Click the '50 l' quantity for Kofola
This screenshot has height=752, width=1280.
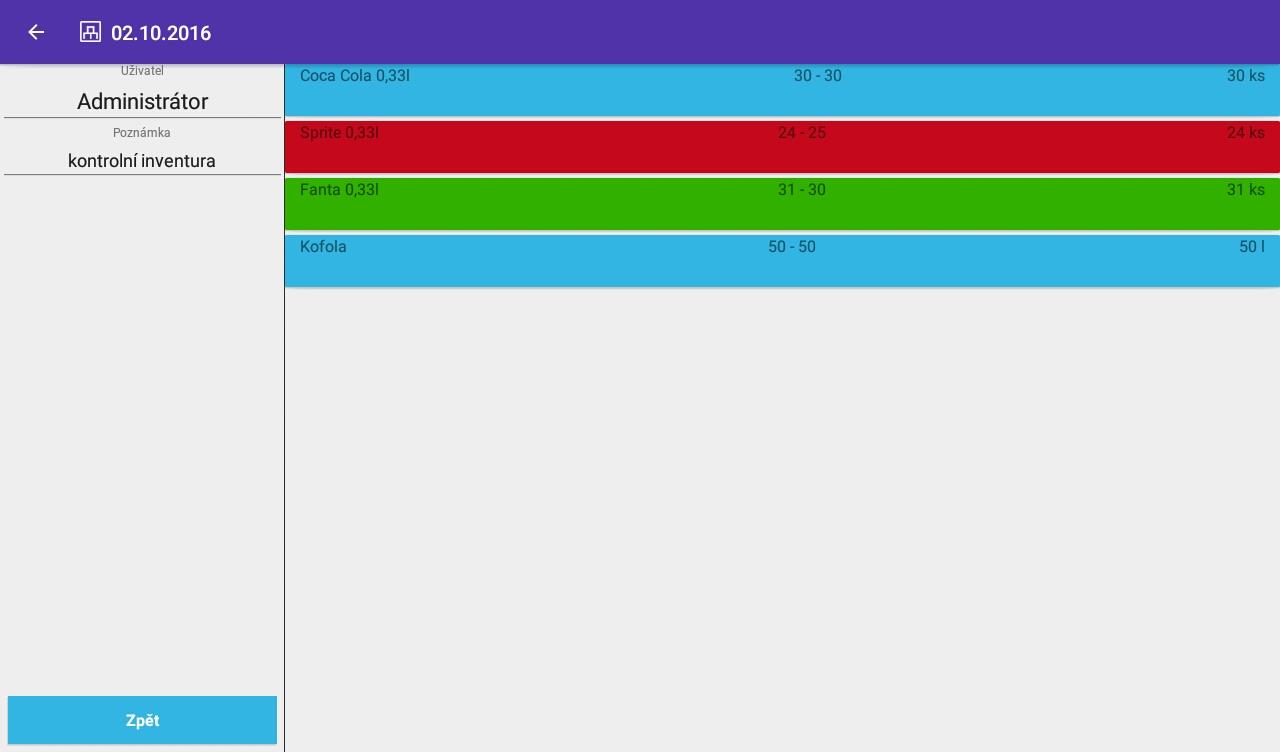click(1251, 247)
